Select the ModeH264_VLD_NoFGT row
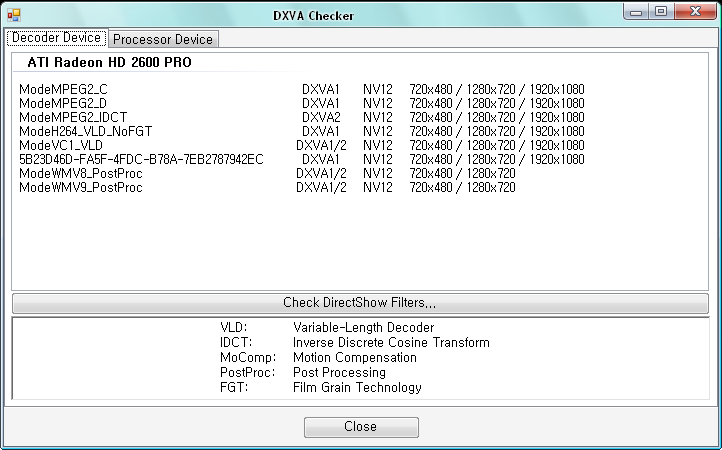 (x=302, y=131)
